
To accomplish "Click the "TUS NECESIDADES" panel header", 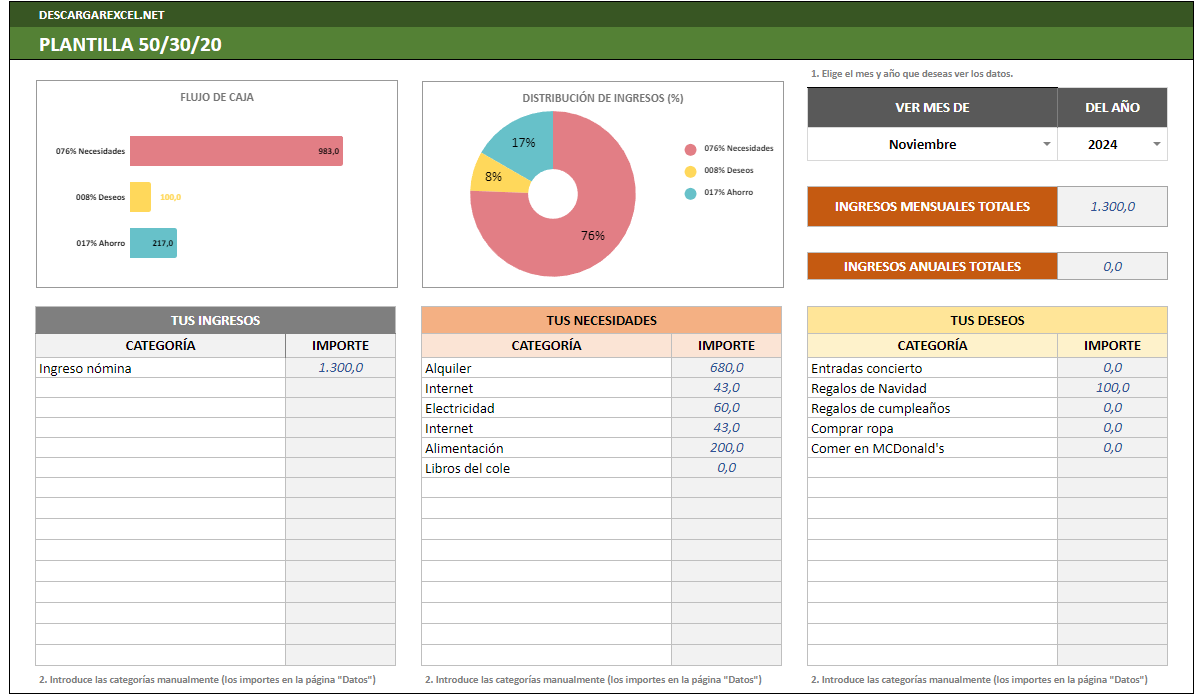I will coord(602,320).
